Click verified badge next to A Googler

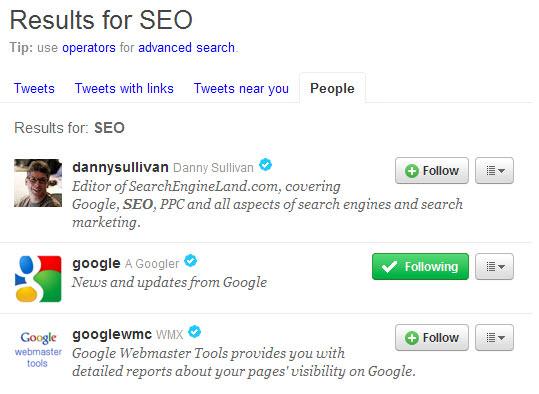click(x=190, y=261)
